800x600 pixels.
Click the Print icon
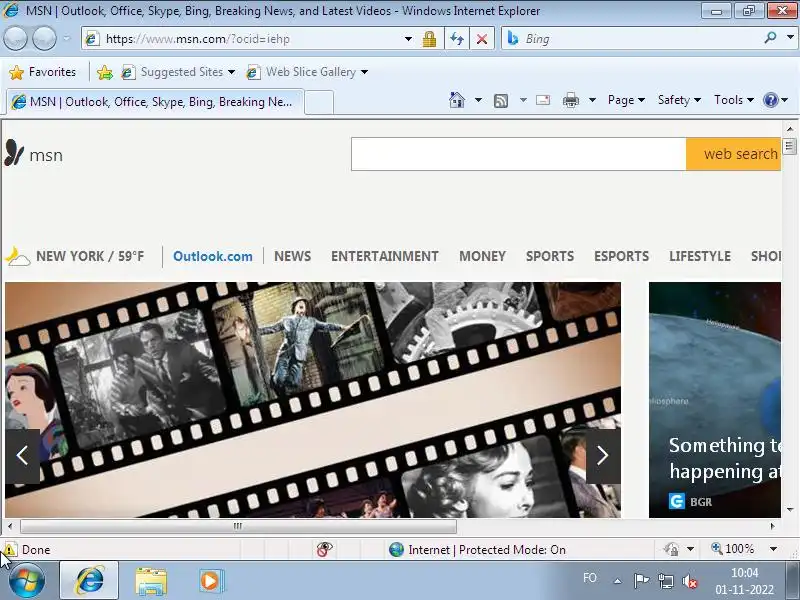click(570, 100)
